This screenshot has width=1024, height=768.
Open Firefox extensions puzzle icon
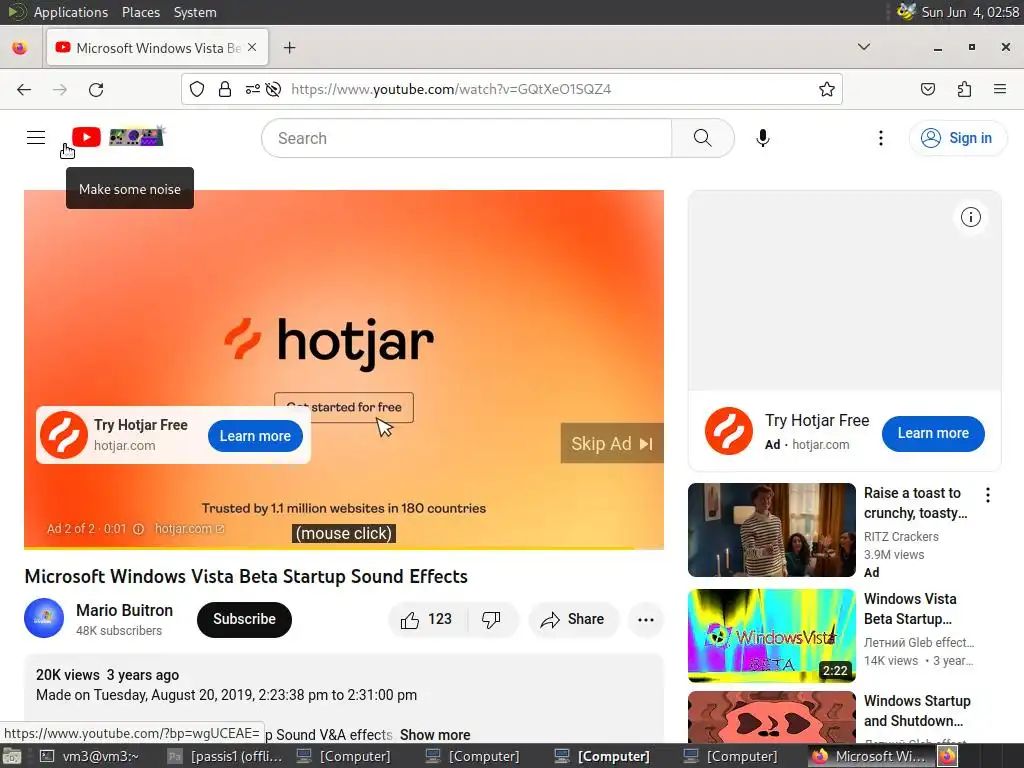[964, 89]
